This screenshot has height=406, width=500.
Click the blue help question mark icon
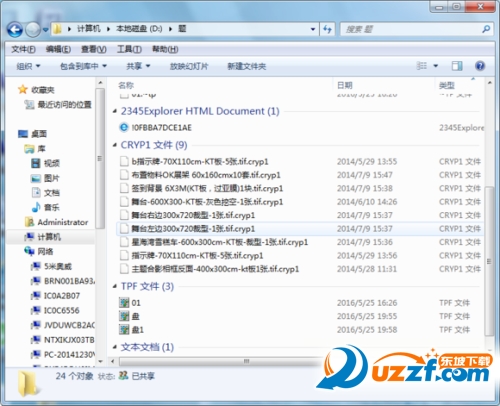(x=480, y=66)
